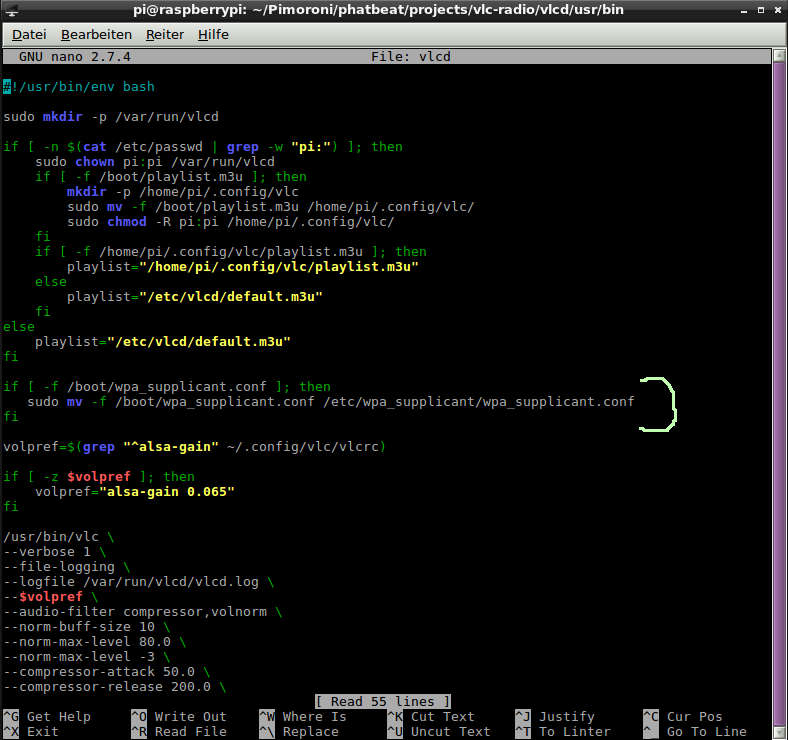This screenshot has height=740, width=788.
Task: Open the Datei menu
Action: pyautogui.click(x=29, y=34)
